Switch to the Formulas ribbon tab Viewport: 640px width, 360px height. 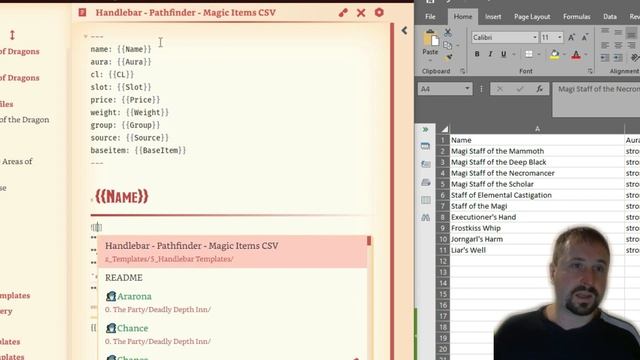(x=576, y=17)
